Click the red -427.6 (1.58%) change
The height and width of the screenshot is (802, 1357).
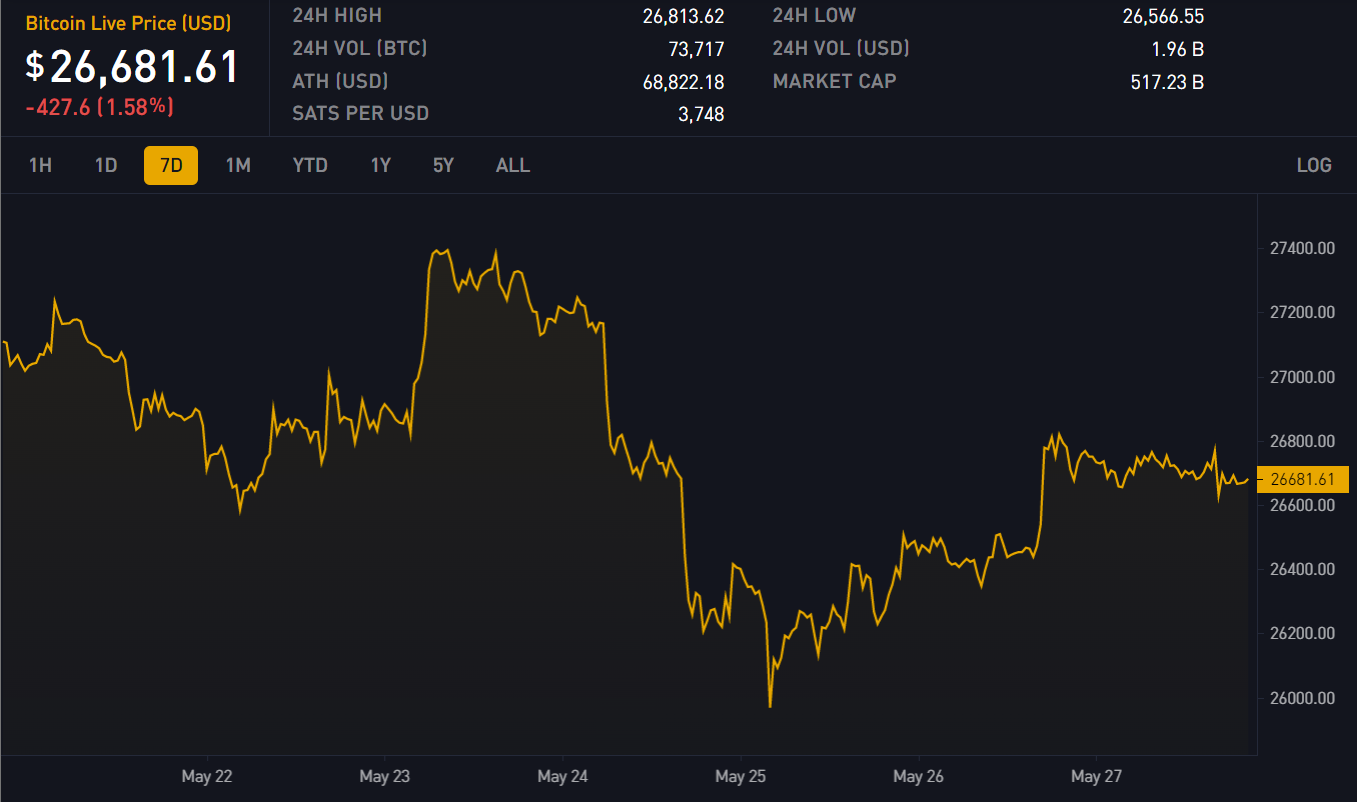tap(99, 107)
